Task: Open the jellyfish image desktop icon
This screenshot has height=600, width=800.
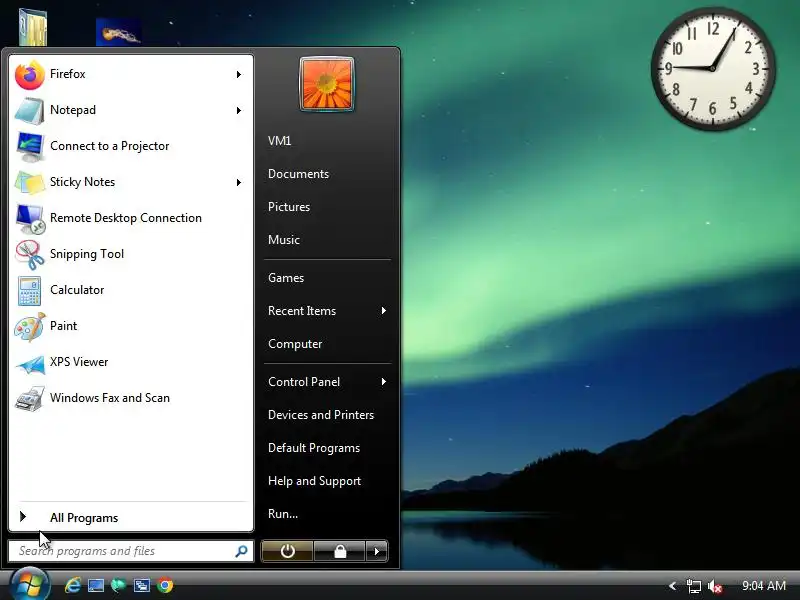Action: [118, 32]
